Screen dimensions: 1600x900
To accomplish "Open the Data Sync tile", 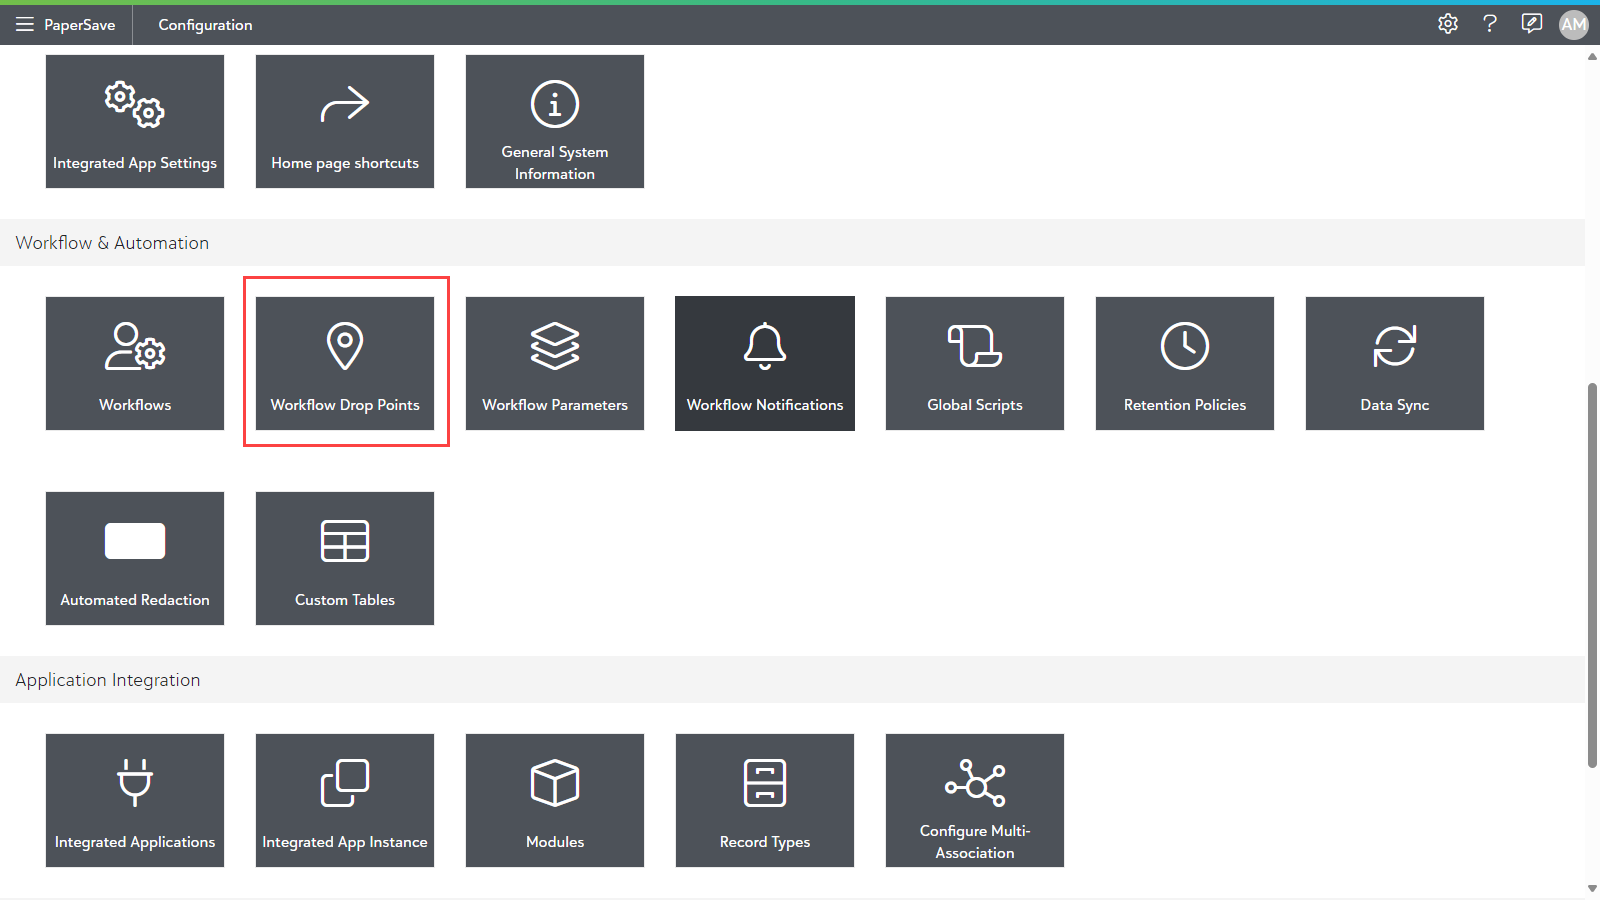I will [1394, 363].
